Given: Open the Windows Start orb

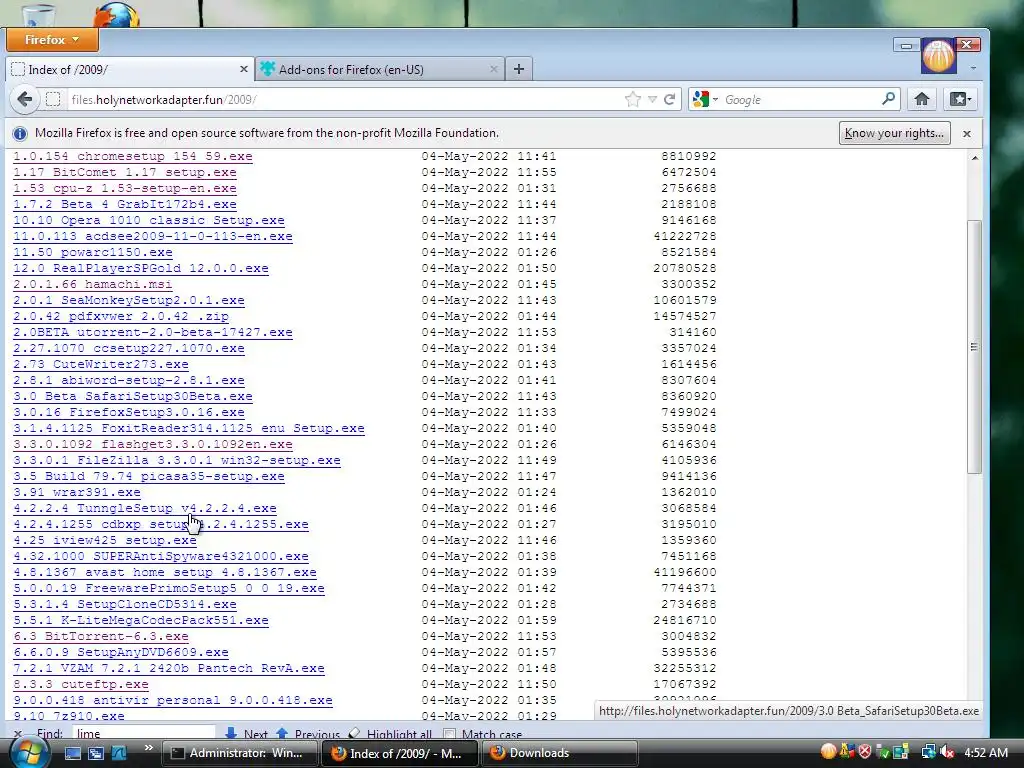Looking at the screenshot, I should (x=29, y=753).
